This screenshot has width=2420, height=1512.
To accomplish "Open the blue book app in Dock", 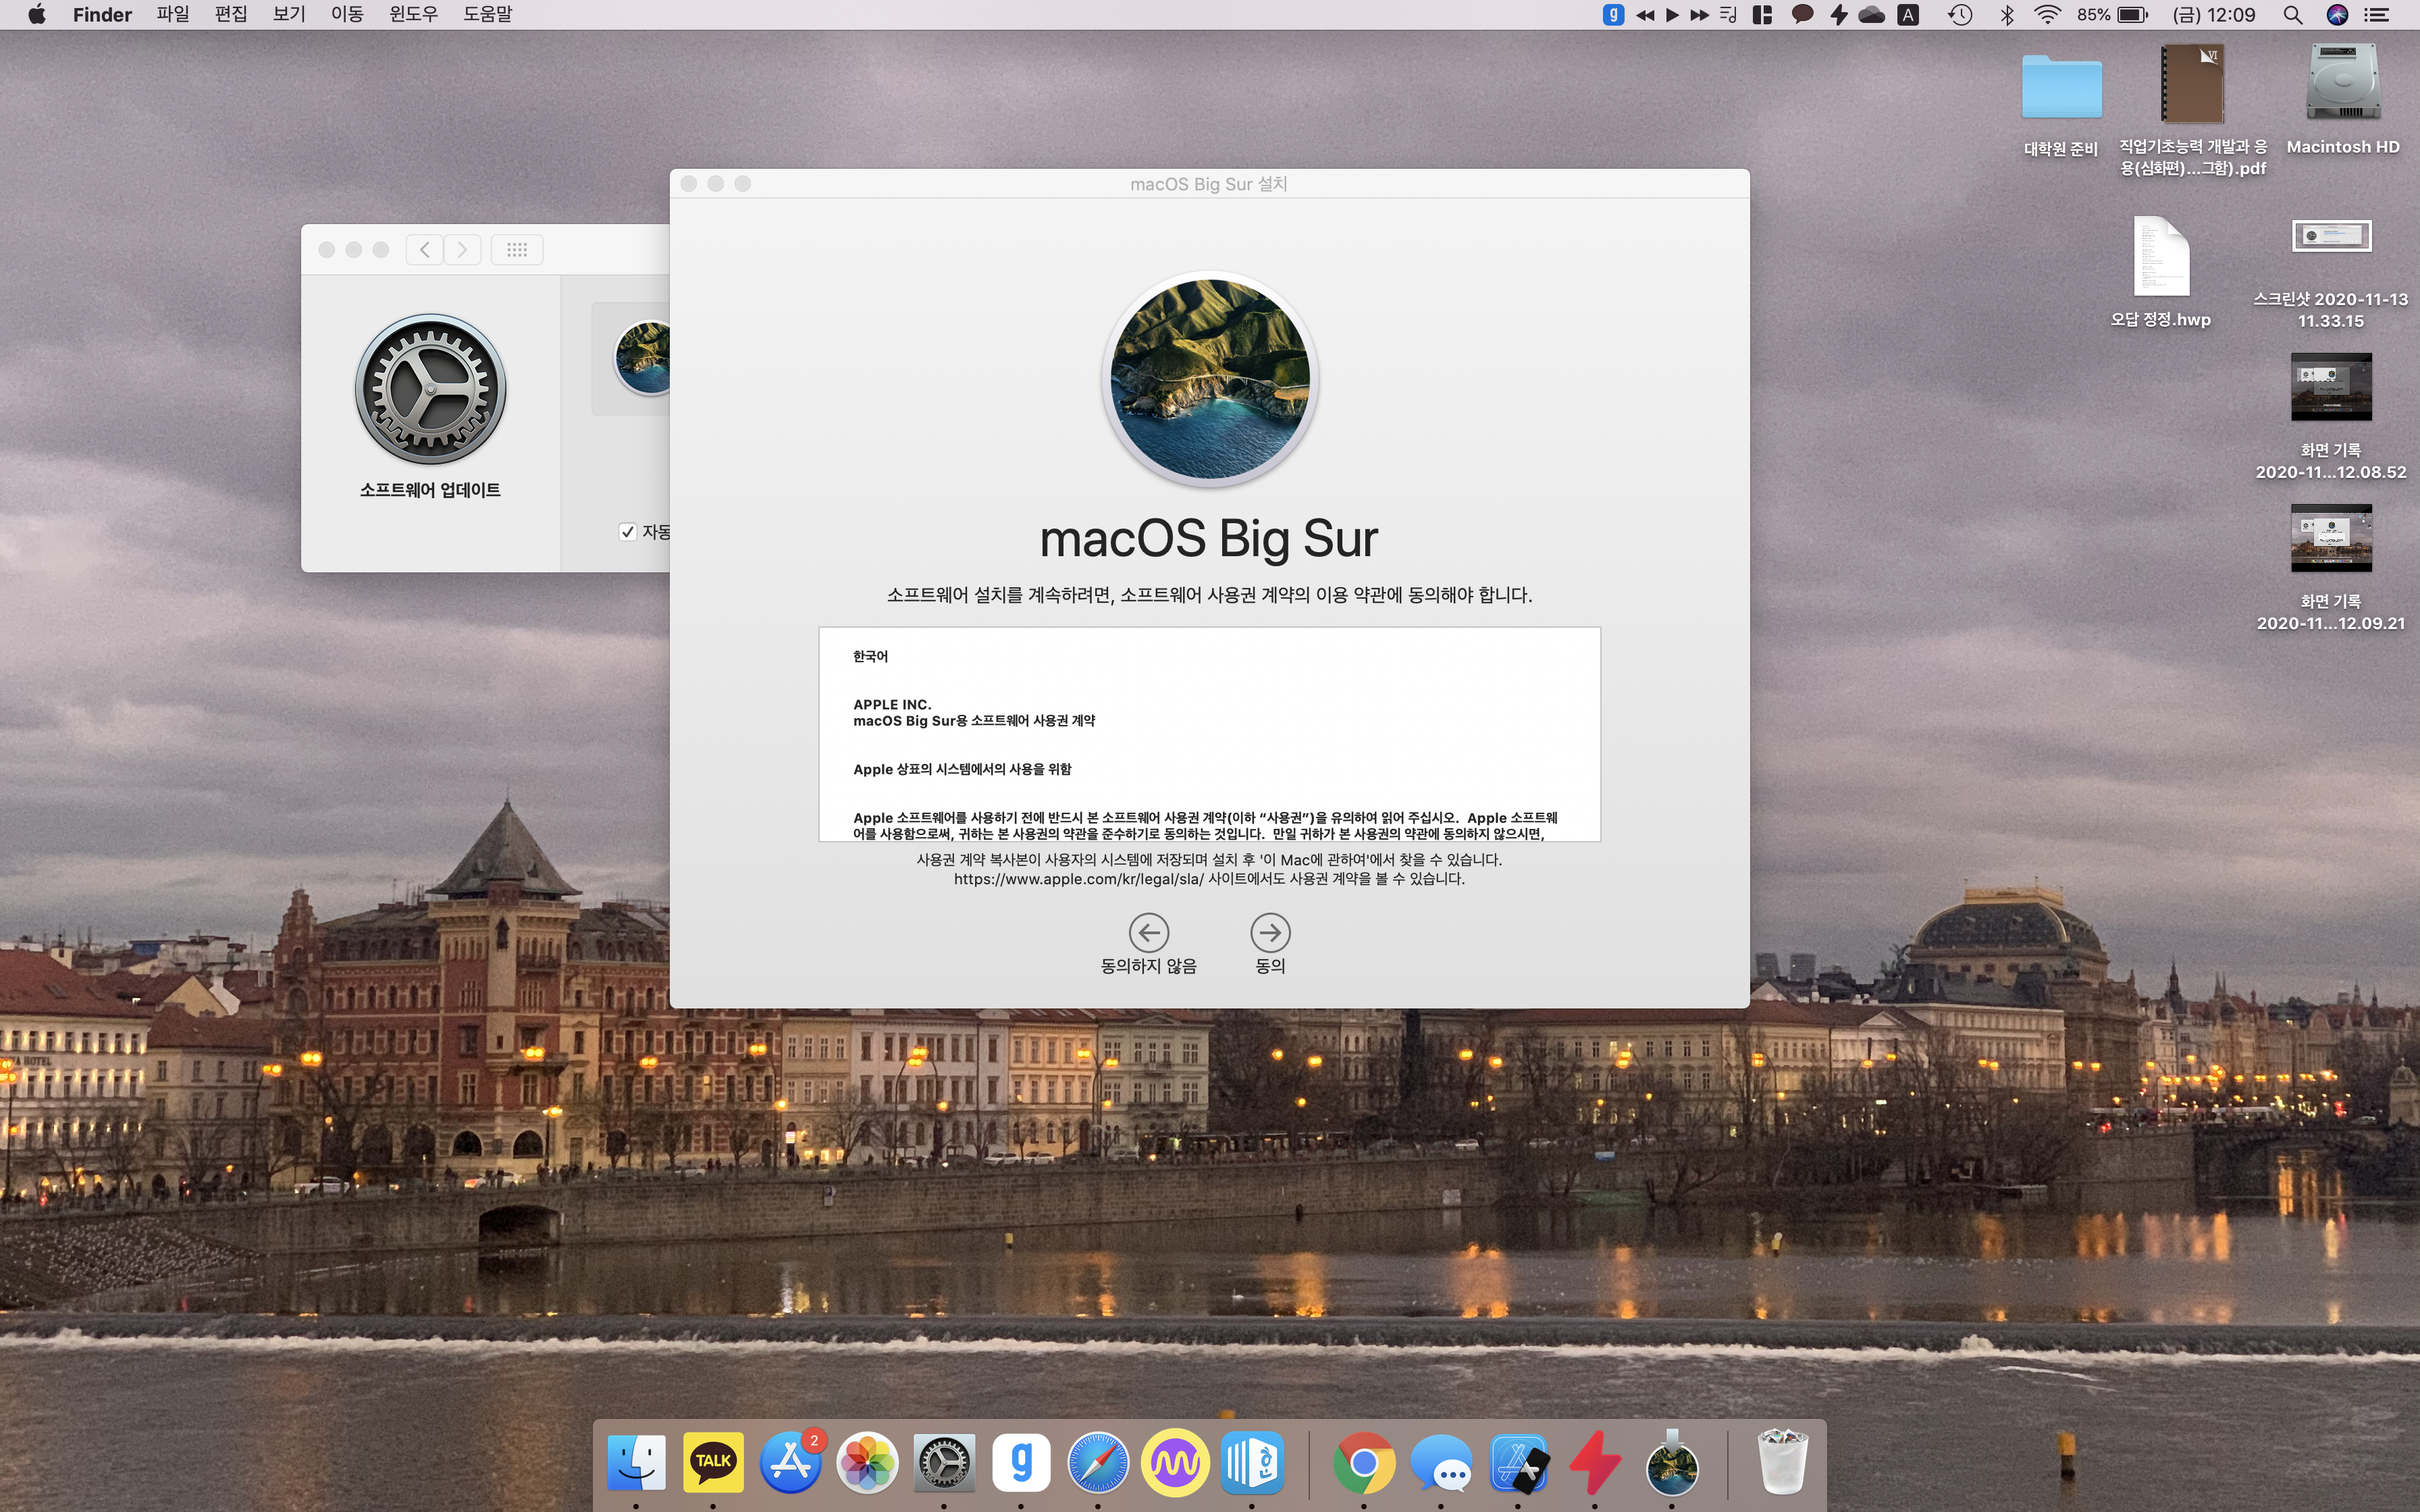I will click(x=1252, y=1462).
